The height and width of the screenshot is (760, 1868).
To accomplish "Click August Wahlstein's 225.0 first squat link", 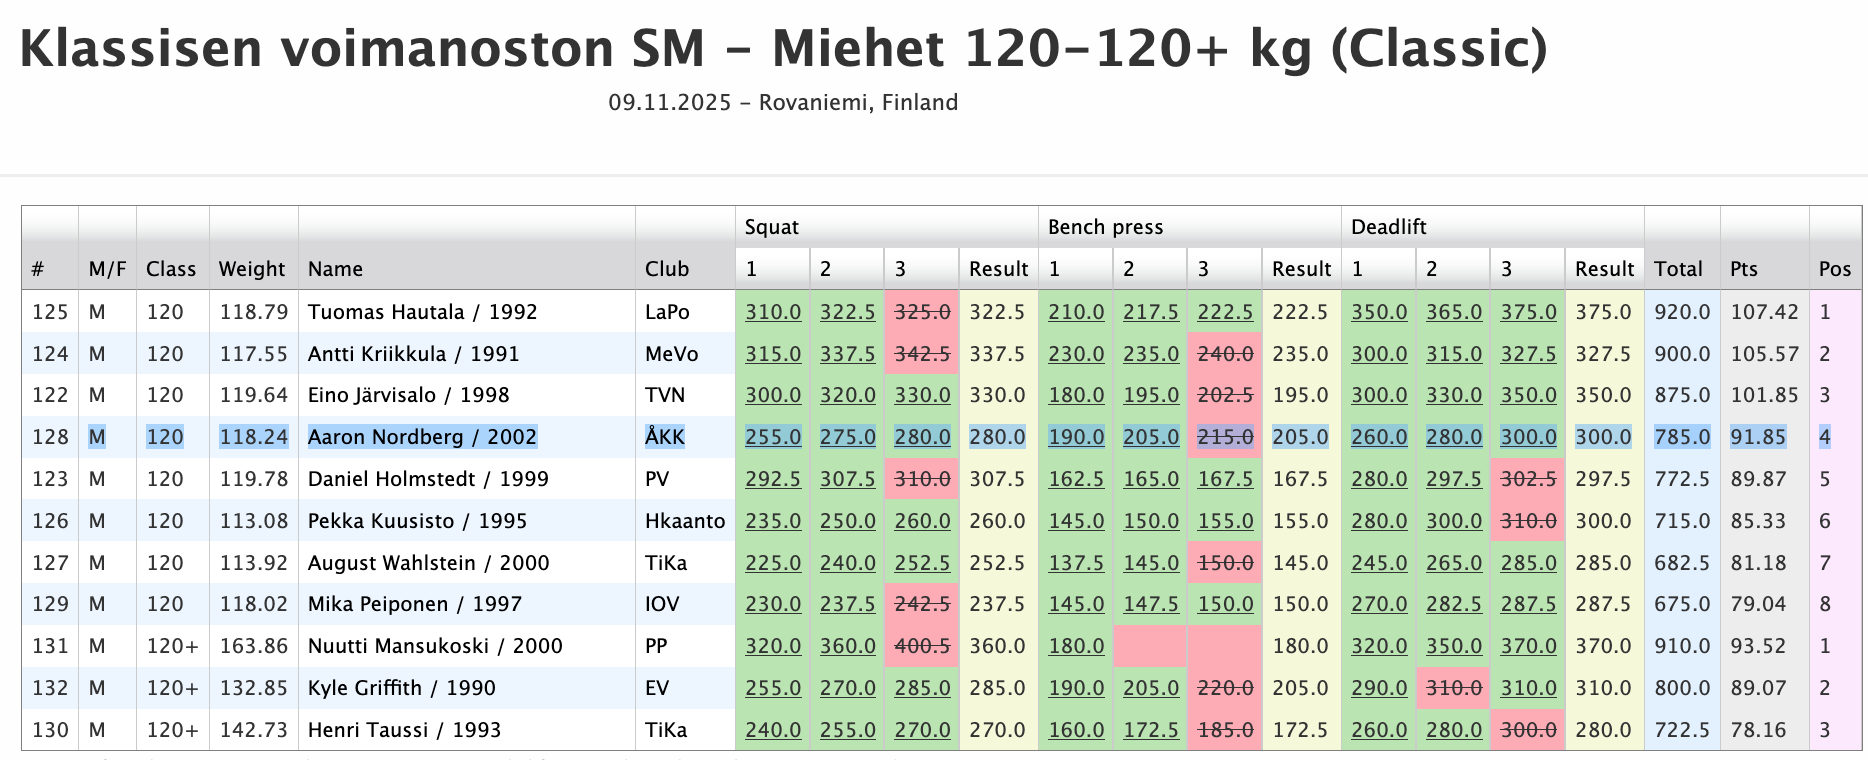I will (773, 563).
